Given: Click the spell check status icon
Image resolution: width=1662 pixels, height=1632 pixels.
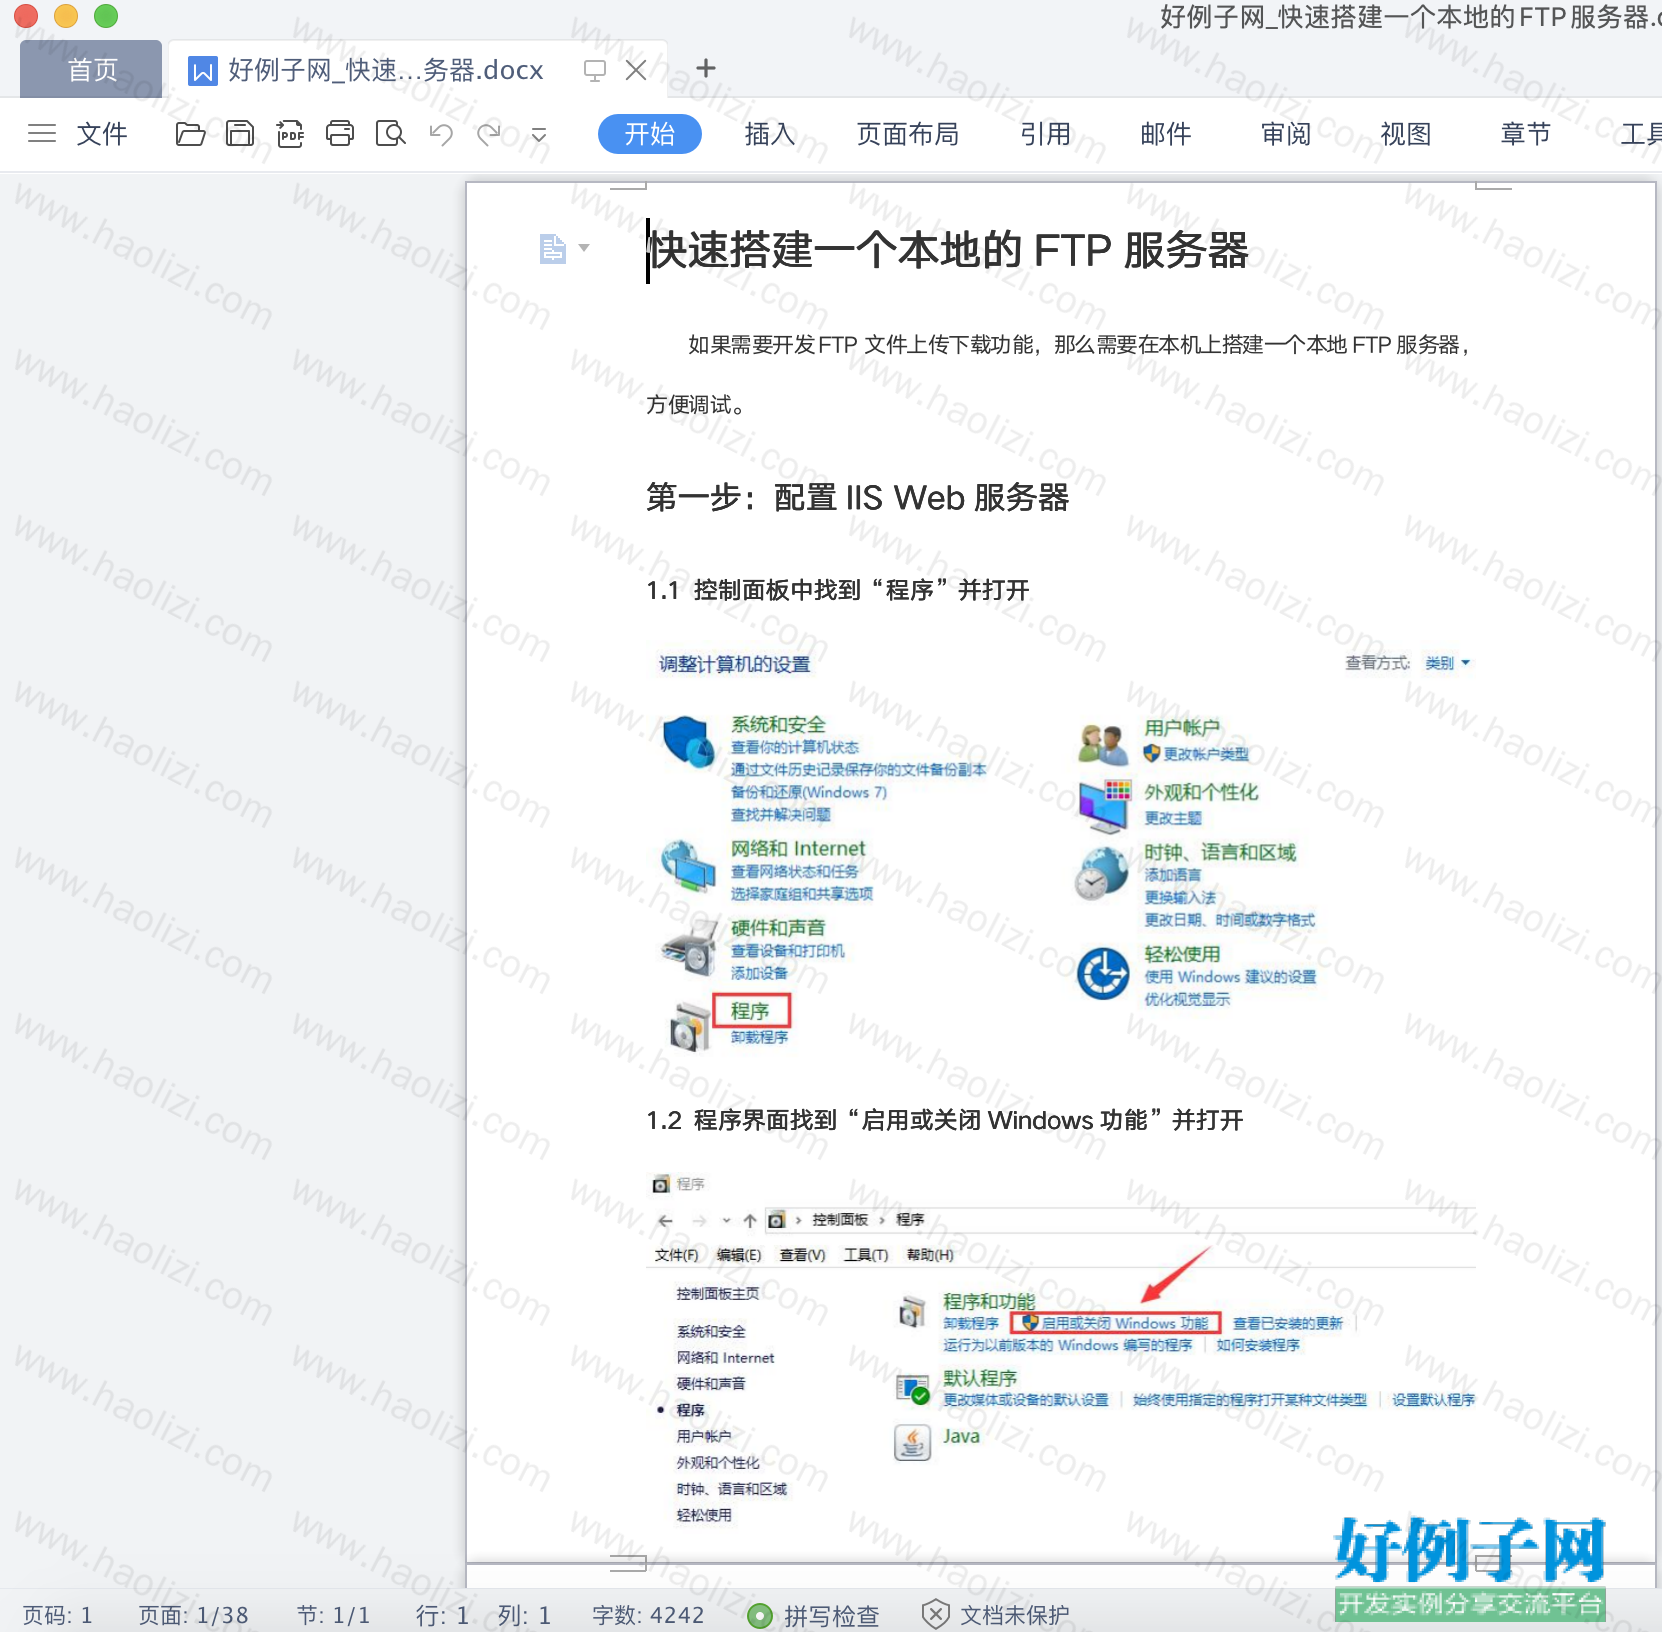Looking at the screenshot, I should [x=760, y=1615].
